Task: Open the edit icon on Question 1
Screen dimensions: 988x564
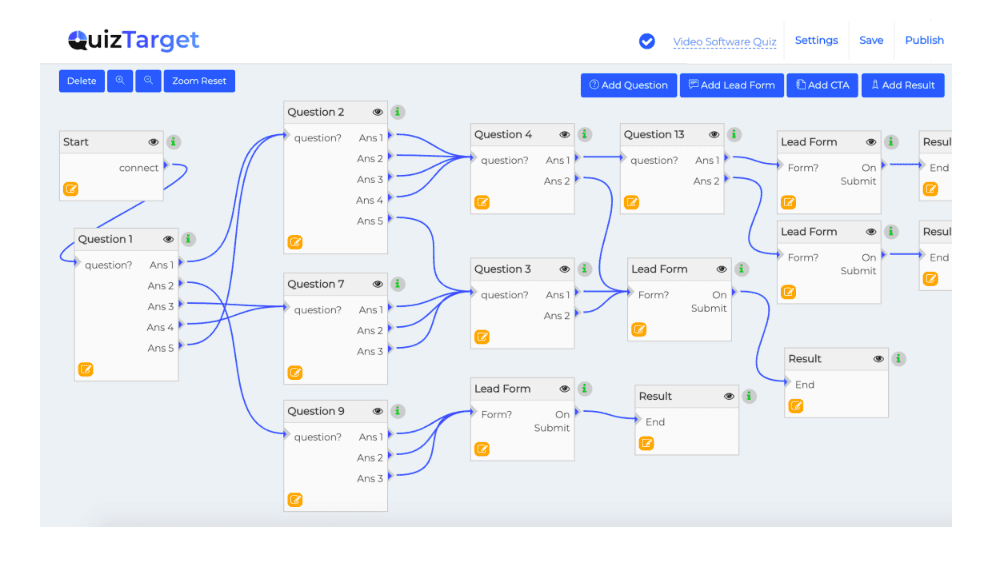Action: [86, 369]
